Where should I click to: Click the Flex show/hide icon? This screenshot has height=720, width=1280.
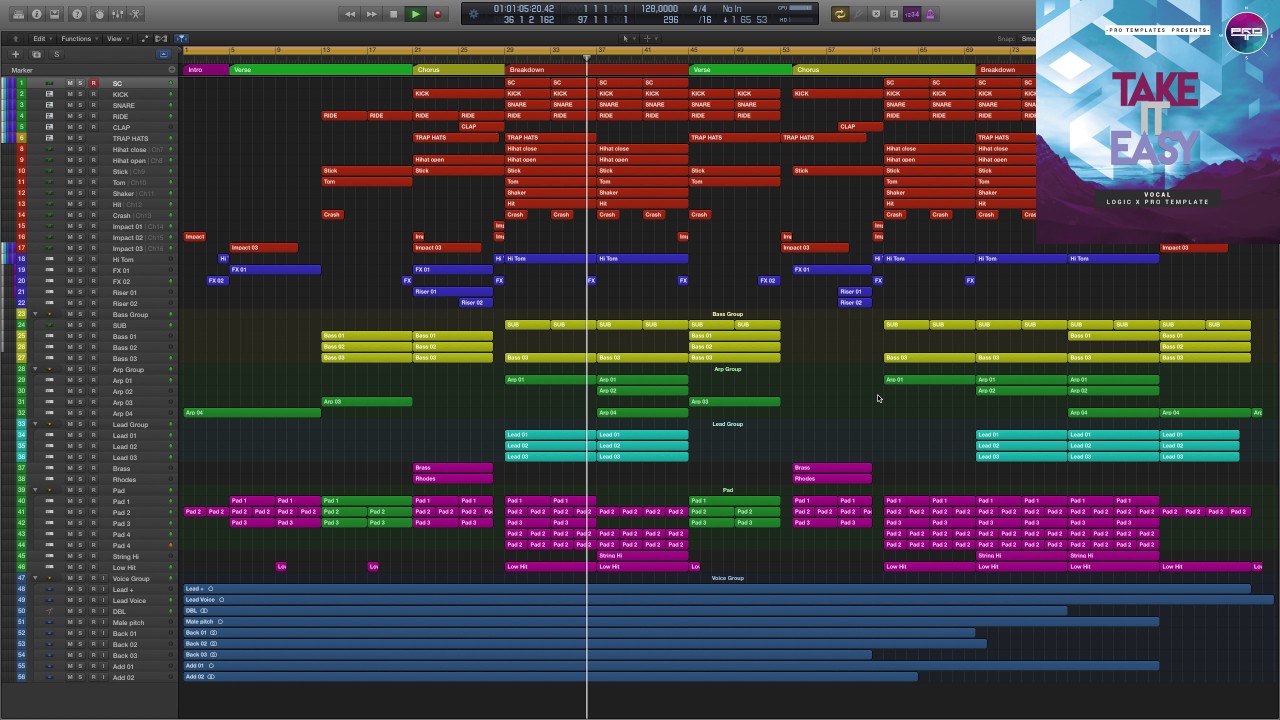[163, 39]
